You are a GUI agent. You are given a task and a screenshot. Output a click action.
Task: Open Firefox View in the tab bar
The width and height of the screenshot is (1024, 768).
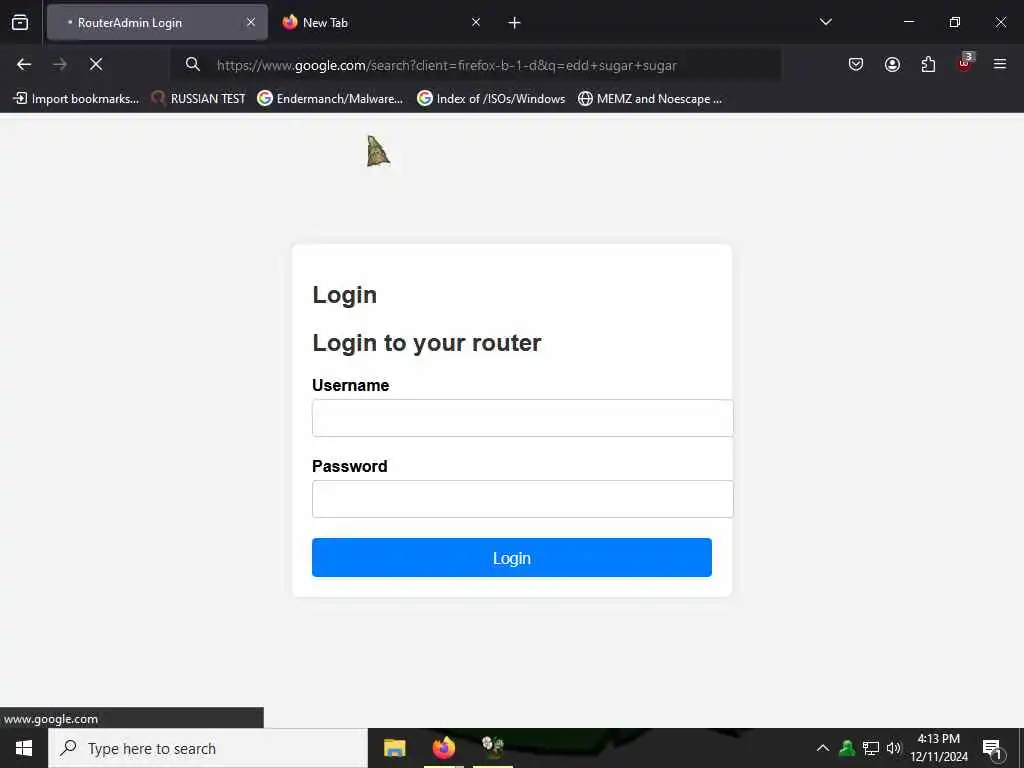(x=20, y=23)
